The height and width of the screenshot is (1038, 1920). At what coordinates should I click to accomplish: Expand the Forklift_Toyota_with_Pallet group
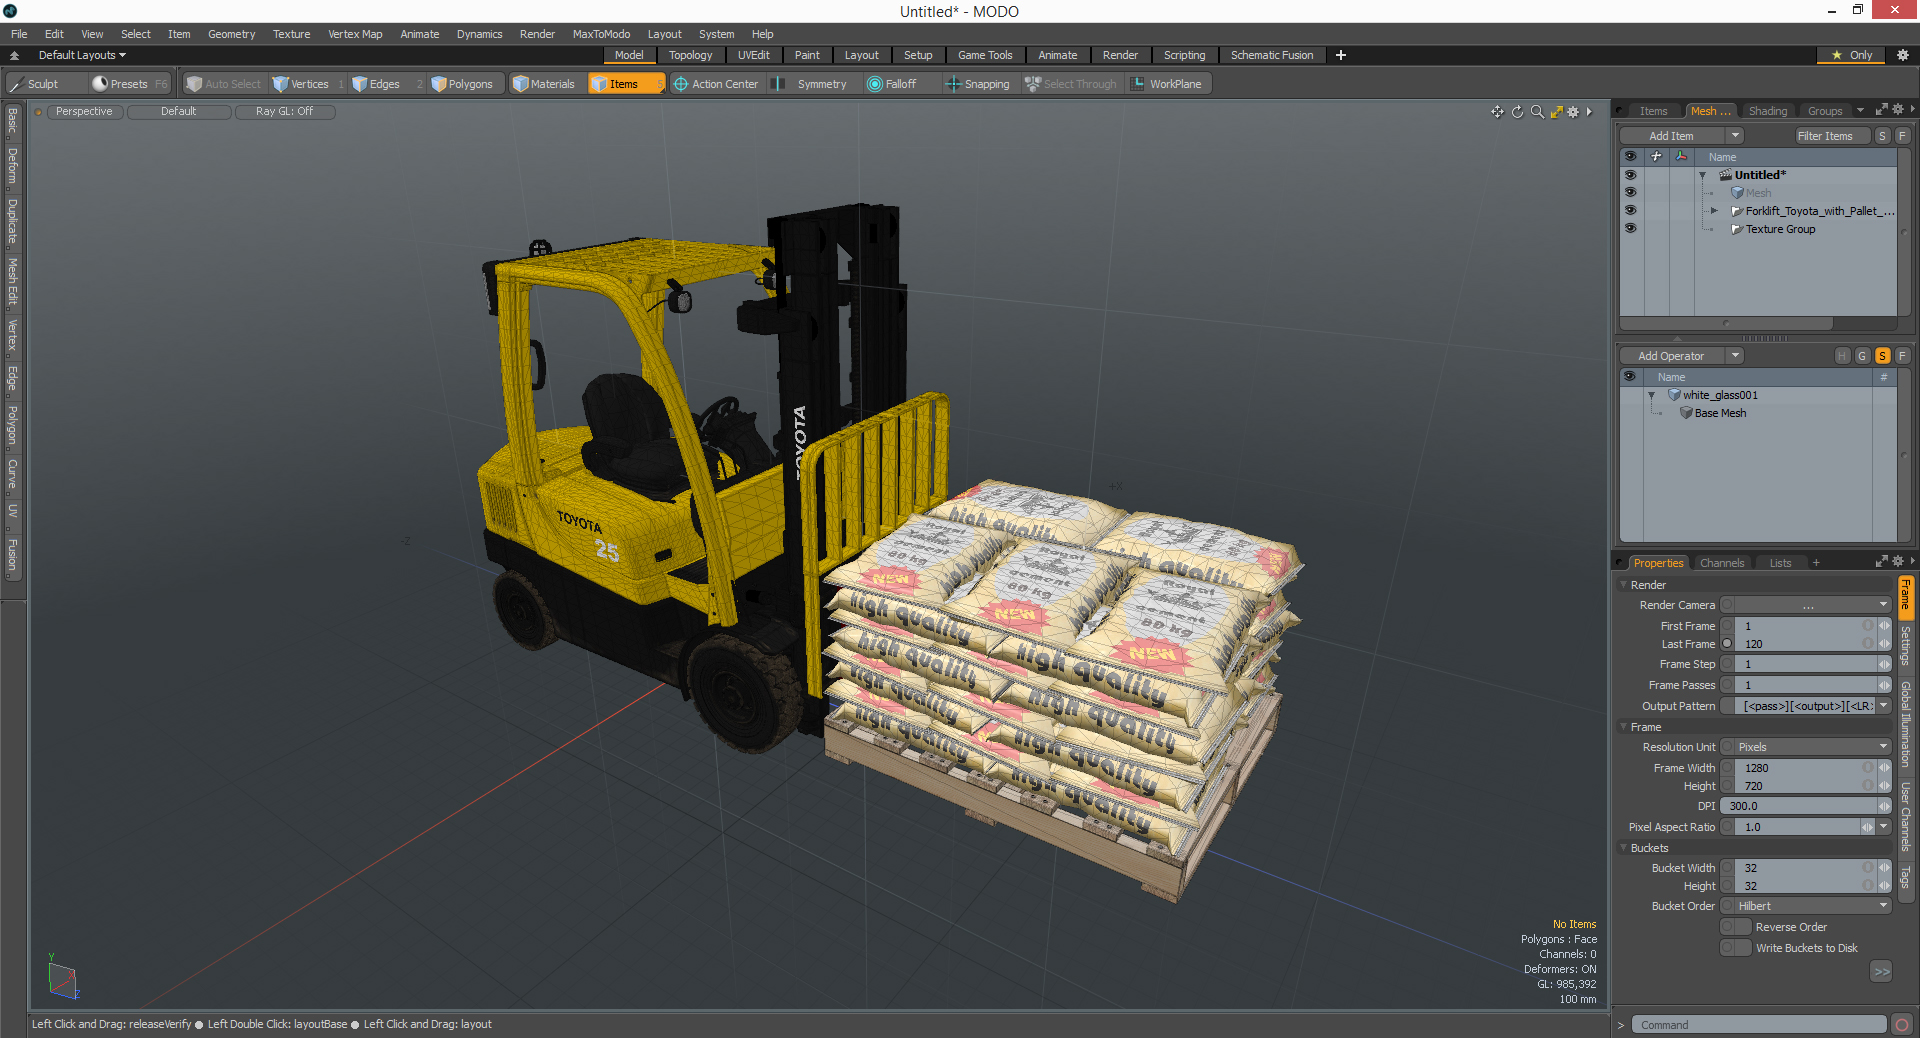coord(1714,211)
